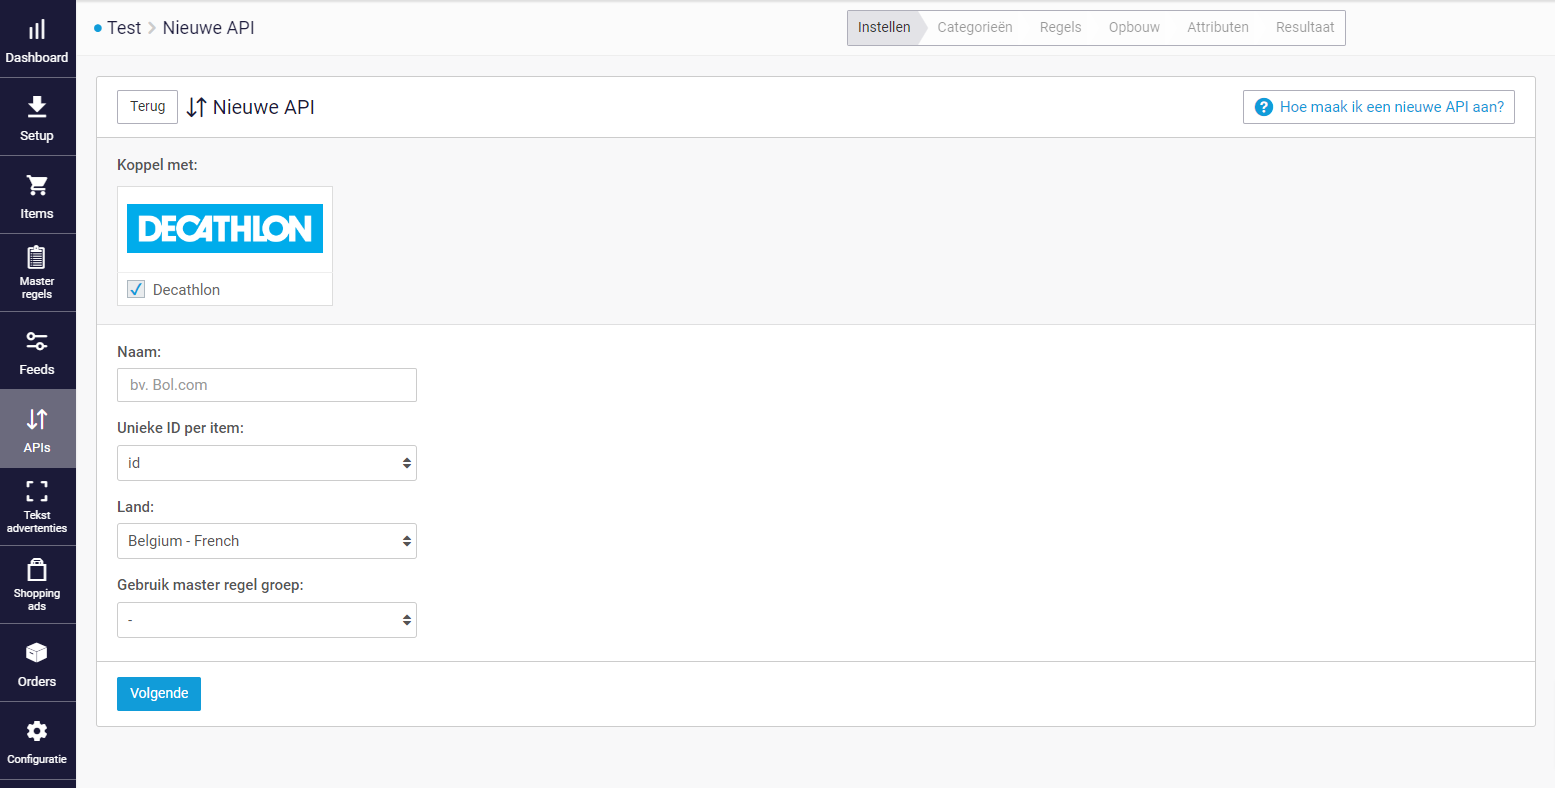Select APIs in the sidebar
Image resolution: width=1555 pixels, height=788 pixels.
point(37,429)
